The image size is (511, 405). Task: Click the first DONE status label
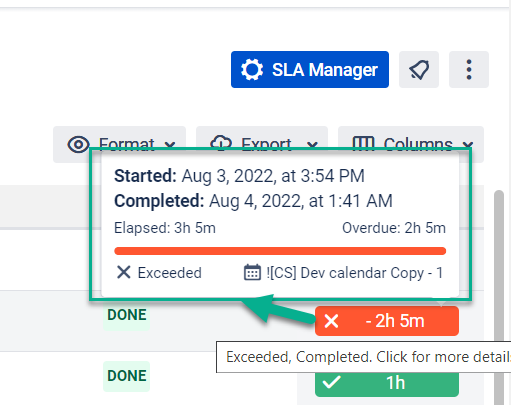tap(127, 315)
